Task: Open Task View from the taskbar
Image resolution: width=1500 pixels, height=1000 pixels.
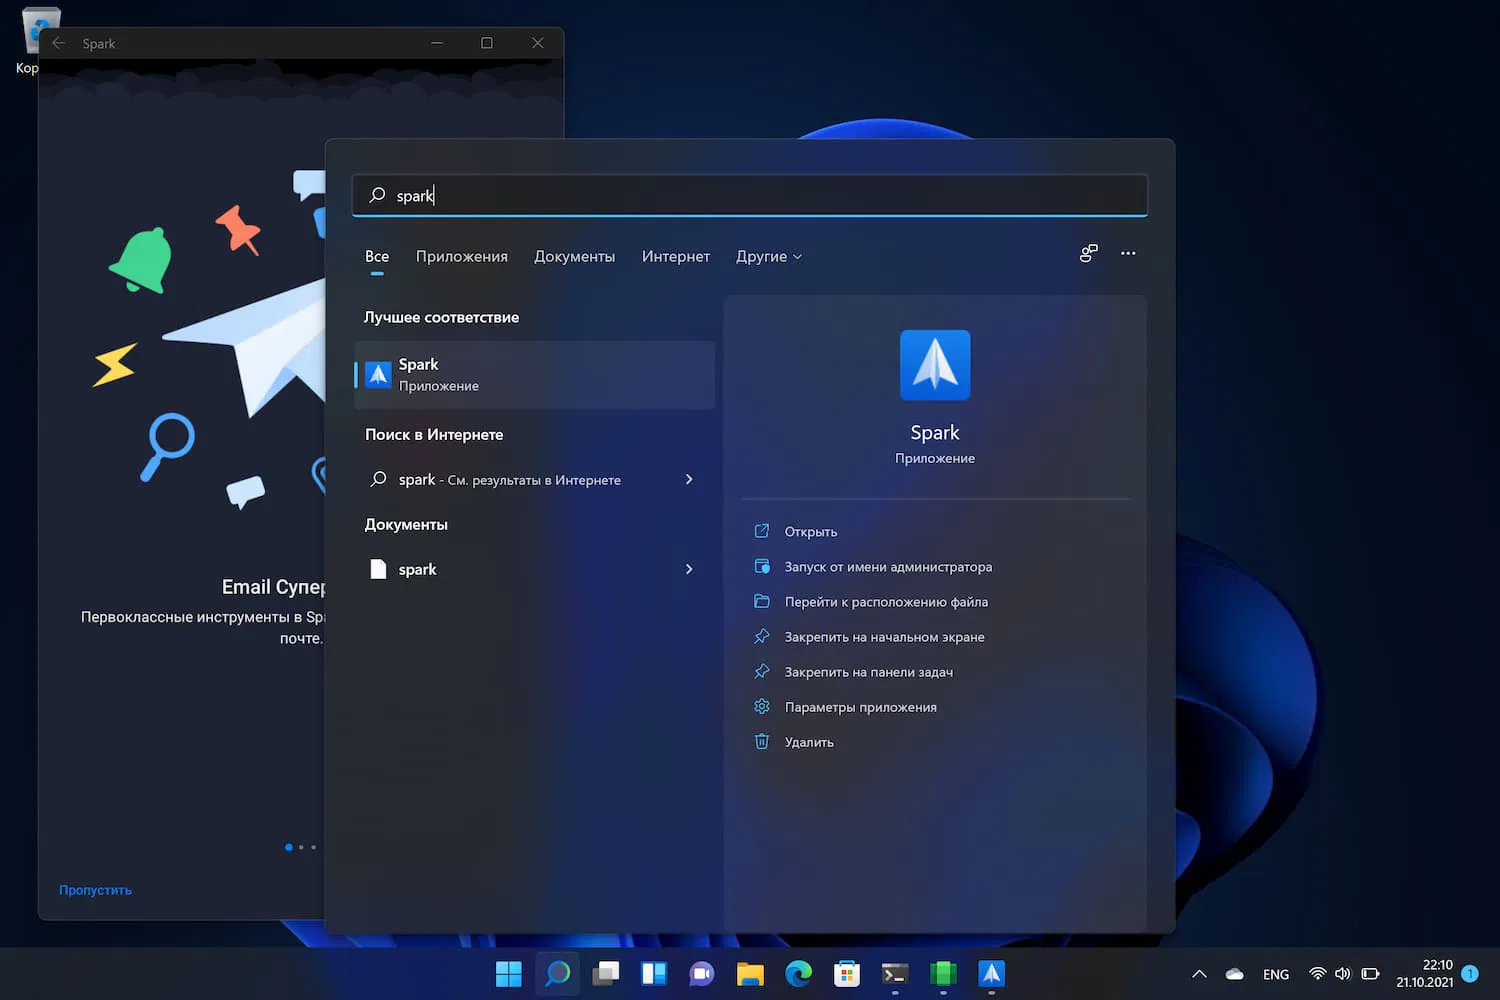Action: (x=606, y=974)
